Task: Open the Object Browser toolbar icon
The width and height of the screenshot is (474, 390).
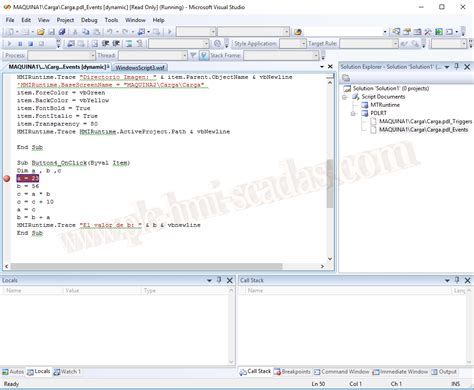Action: (x=417, y=32)
